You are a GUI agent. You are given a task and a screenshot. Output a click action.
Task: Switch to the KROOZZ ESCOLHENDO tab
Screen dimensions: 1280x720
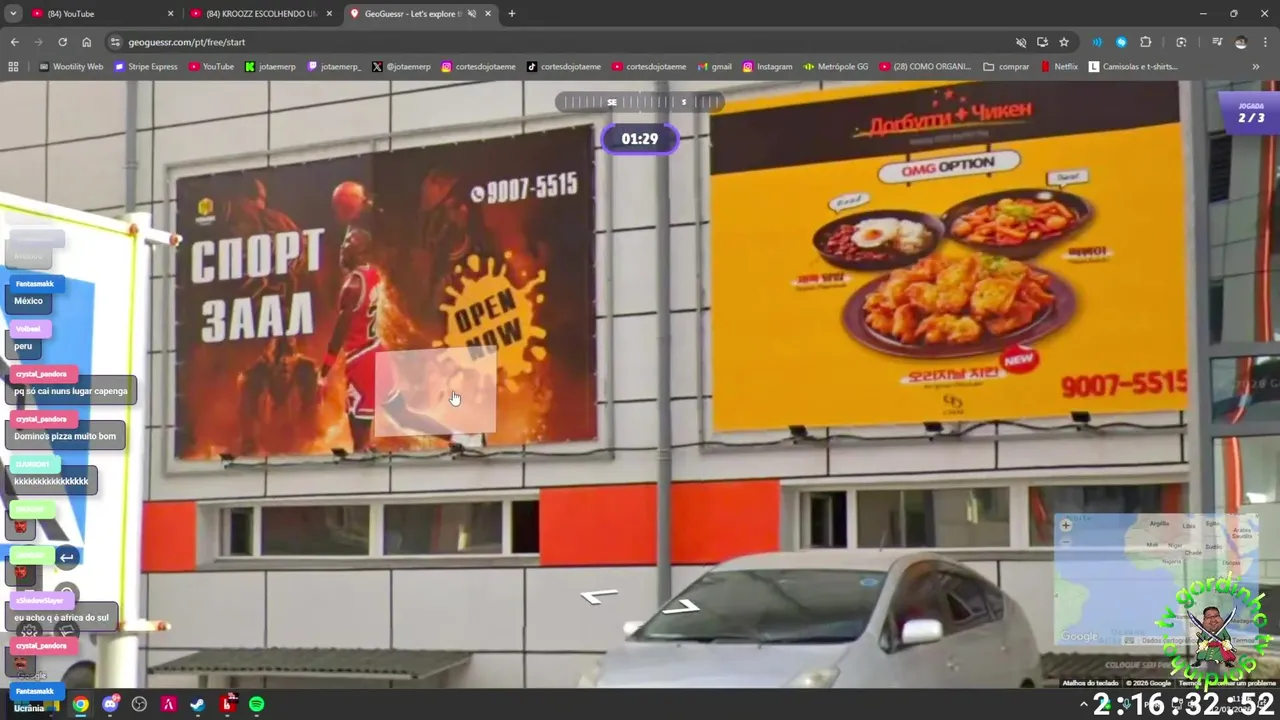coord(260,14)
